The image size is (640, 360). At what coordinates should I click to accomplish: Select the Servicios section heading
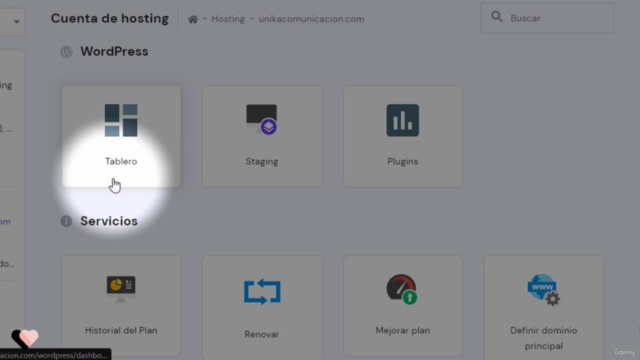click(109, 221)
